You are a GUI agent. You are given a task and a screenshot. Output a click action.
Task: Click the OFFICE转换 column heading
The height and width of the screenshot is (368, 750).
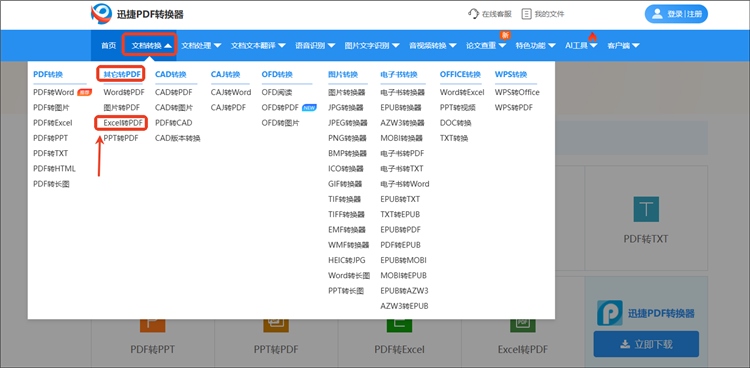coord(460,75)
